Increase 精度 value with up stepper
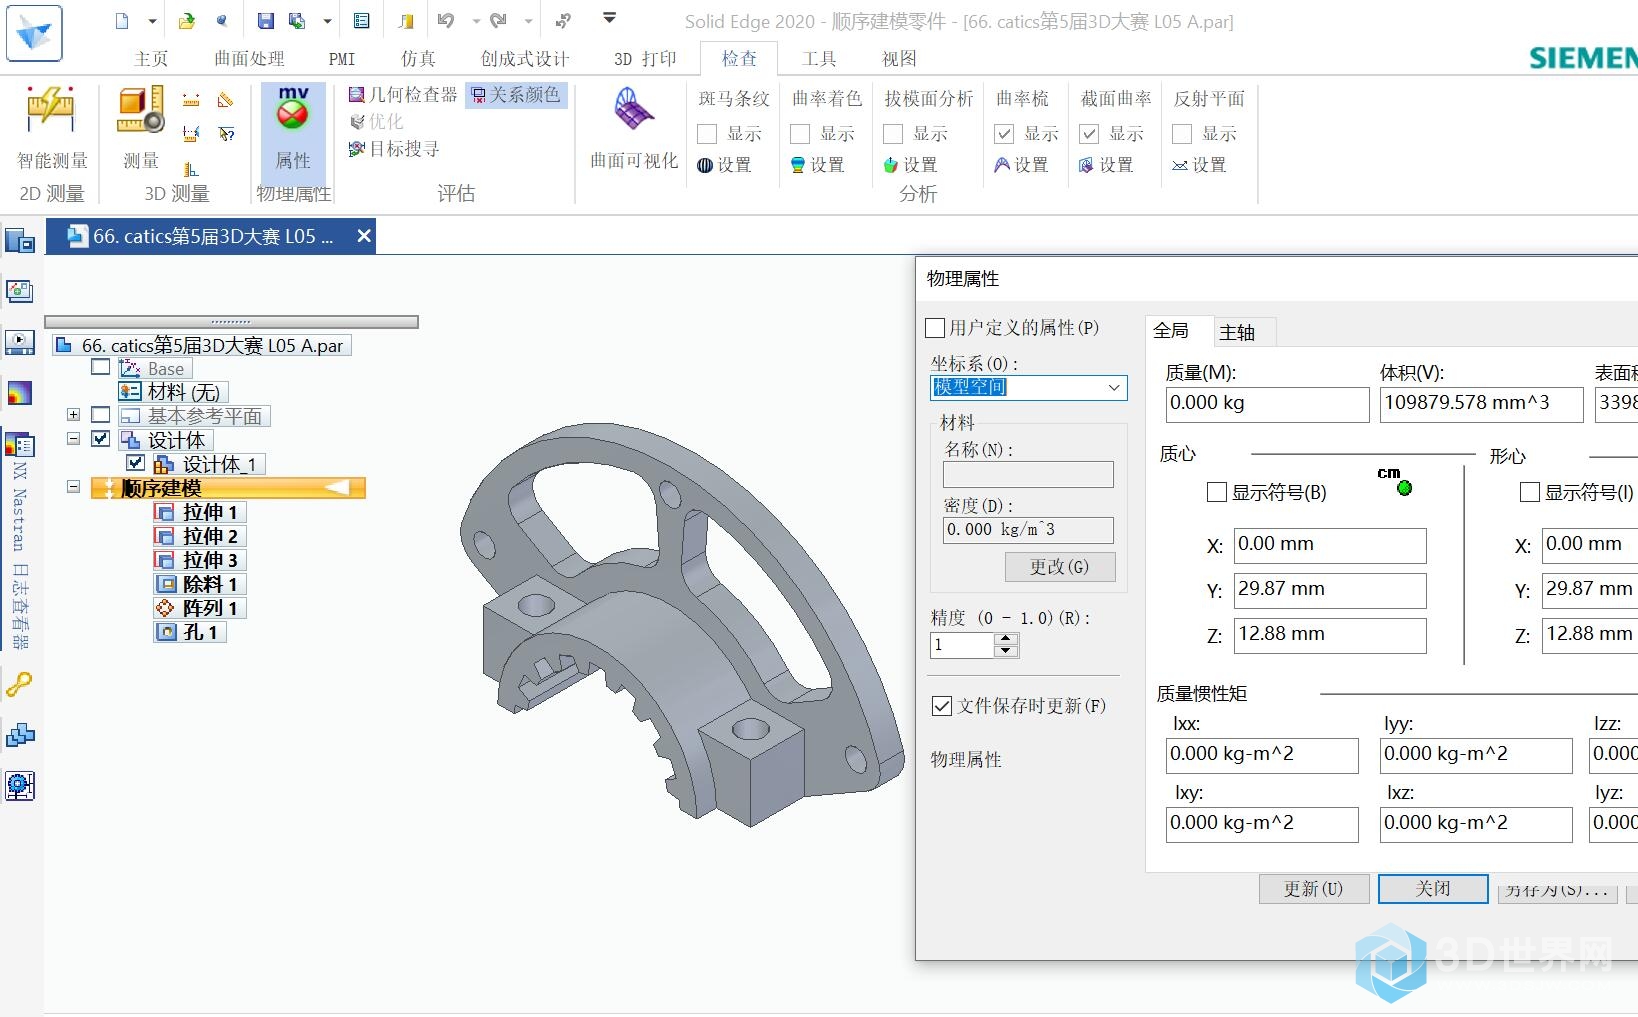 tap(1006, 639)
